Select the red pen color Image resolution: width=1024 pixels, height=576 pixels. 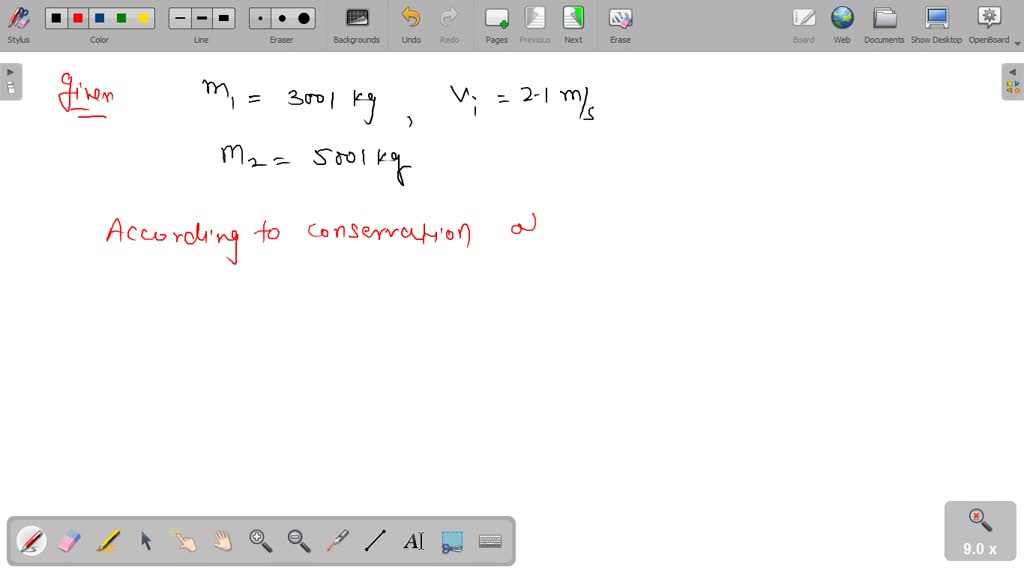click(x=78, y=18)
